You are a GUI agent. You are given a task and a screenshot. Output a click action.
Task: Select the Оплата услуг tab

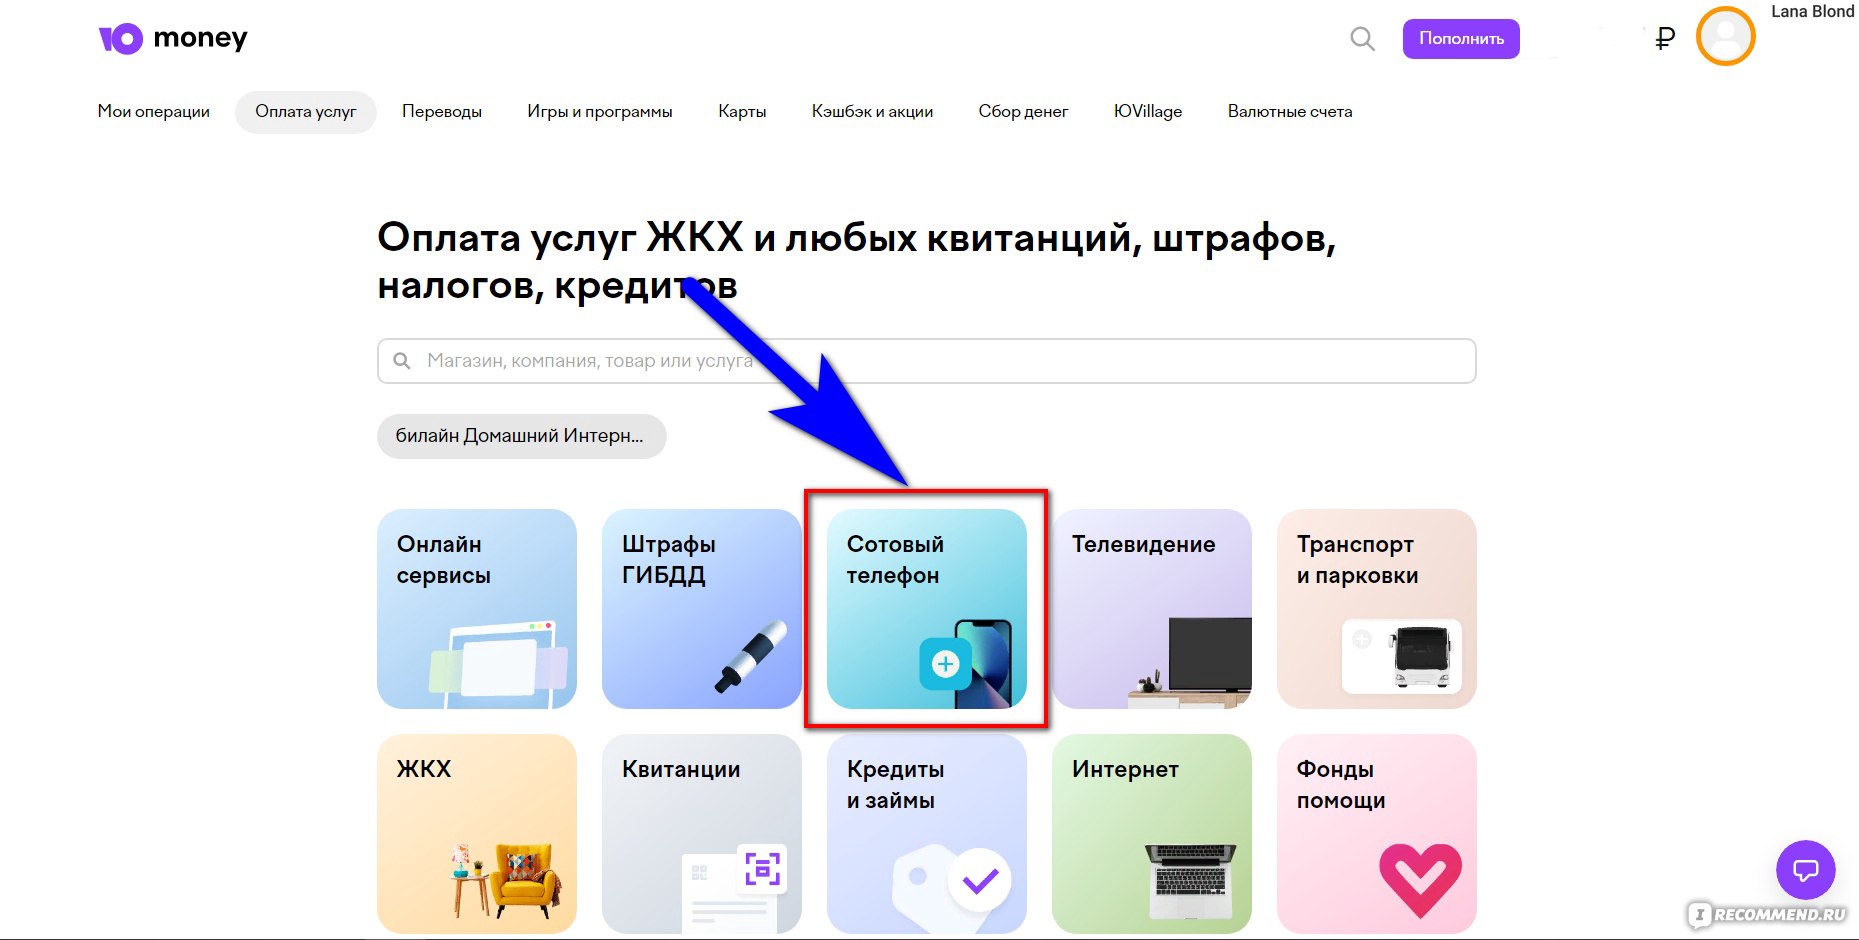[306, 112]
